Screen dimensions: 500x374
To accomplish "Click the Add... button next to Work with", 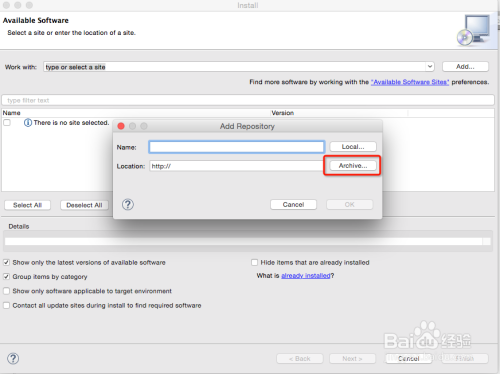I will [465, 67].
